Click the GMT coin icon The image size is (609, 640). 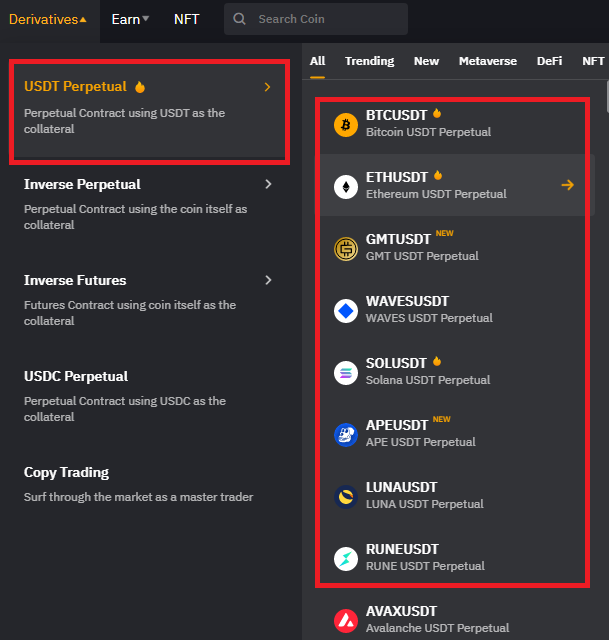(346, 249)
